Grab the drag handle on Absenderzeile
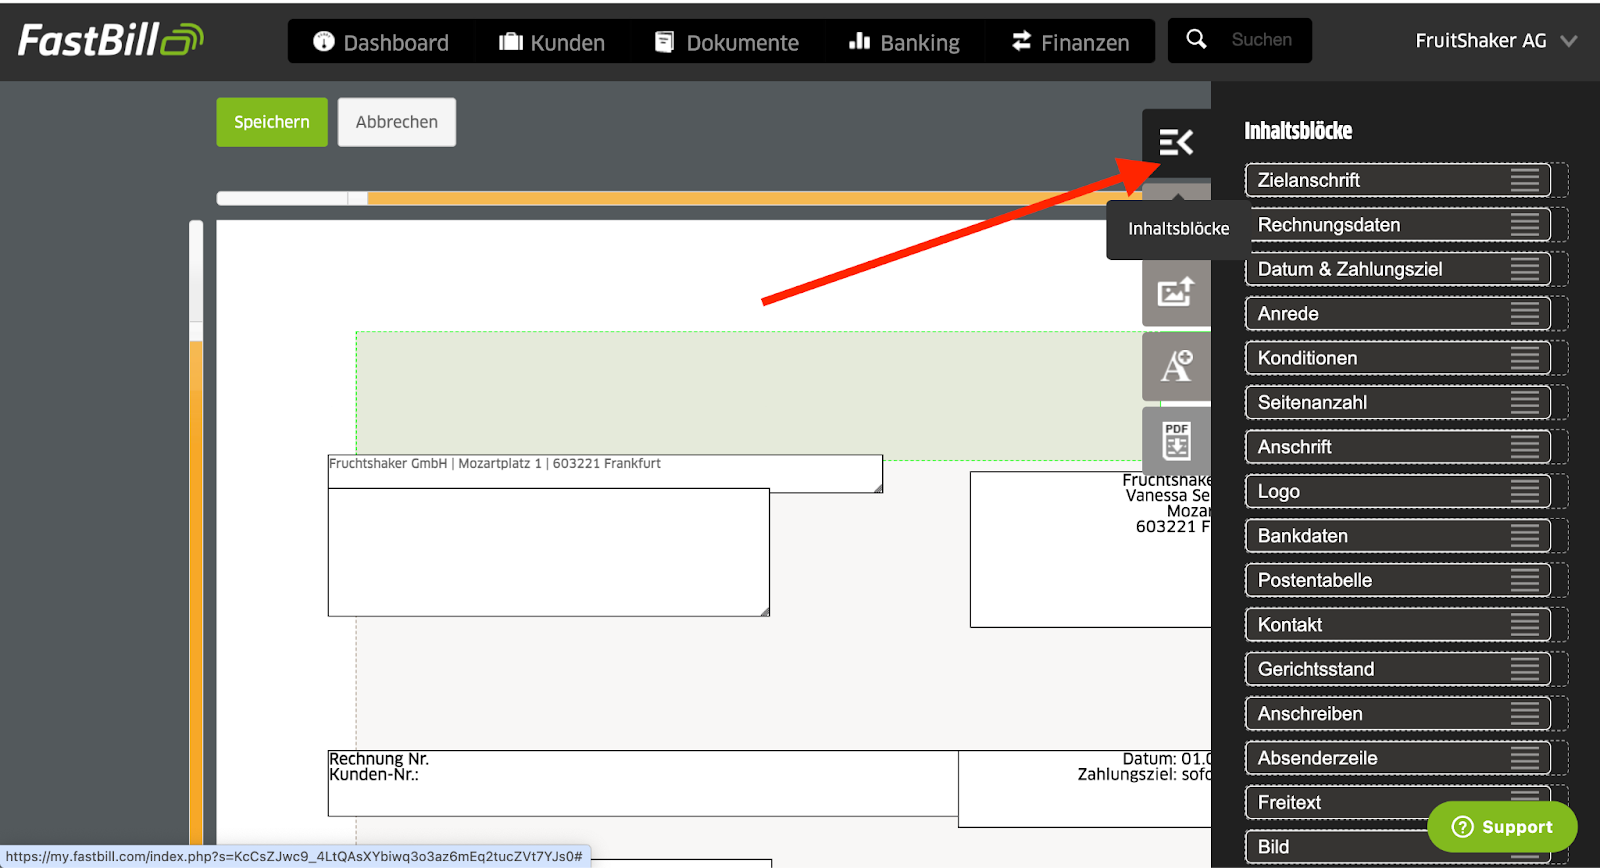The height and width of the screenshot is (868, 1600). pos(1525,759)
